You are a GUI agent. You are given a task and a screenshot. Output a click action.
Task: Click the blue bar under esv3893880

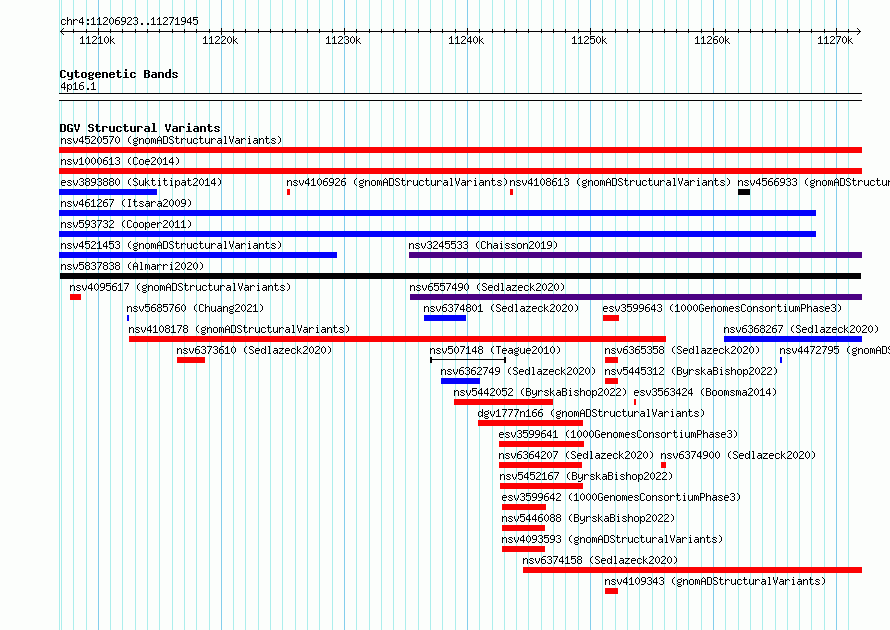coord(108,192)
